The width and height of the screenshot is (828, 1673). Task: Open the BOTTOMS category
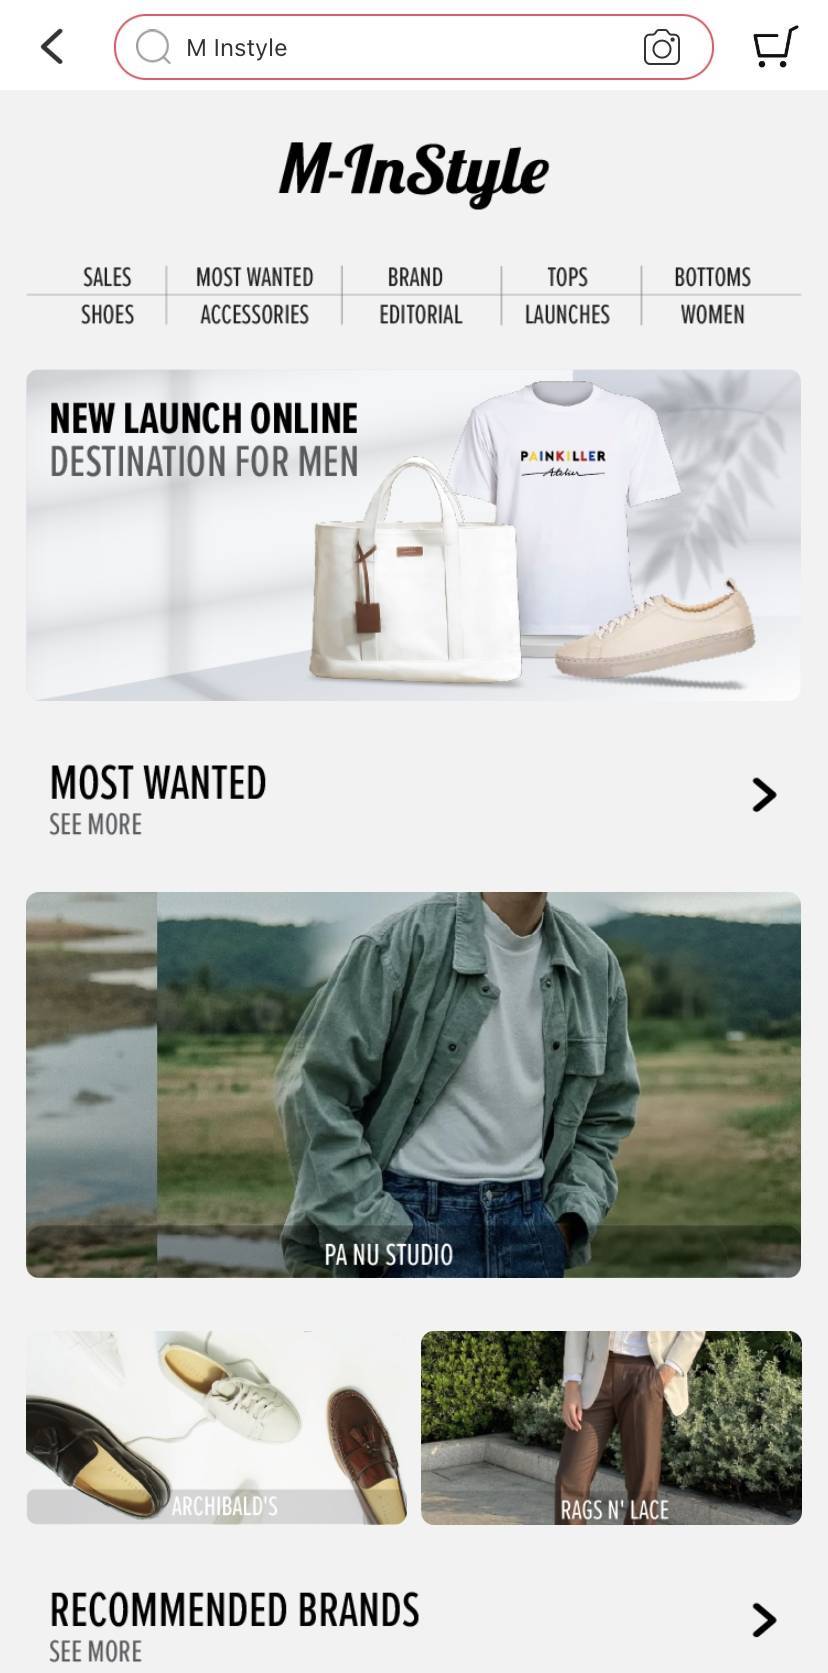point(712,277)
